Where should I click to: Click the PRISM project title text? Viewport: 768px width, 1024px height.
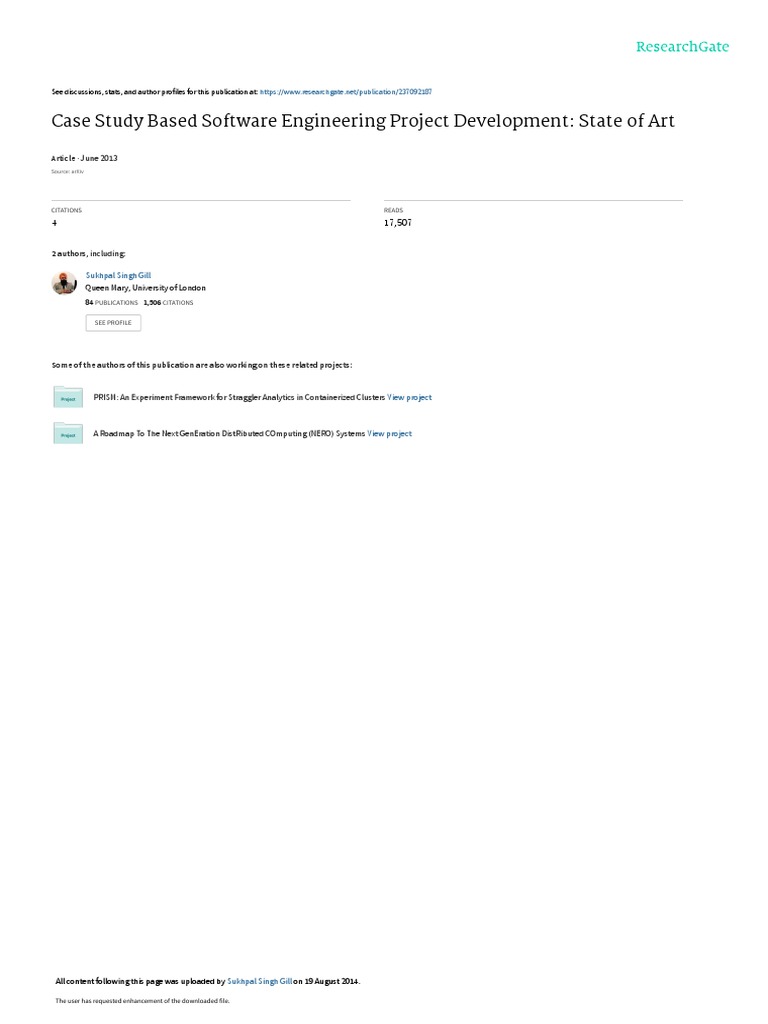[239, 397]
